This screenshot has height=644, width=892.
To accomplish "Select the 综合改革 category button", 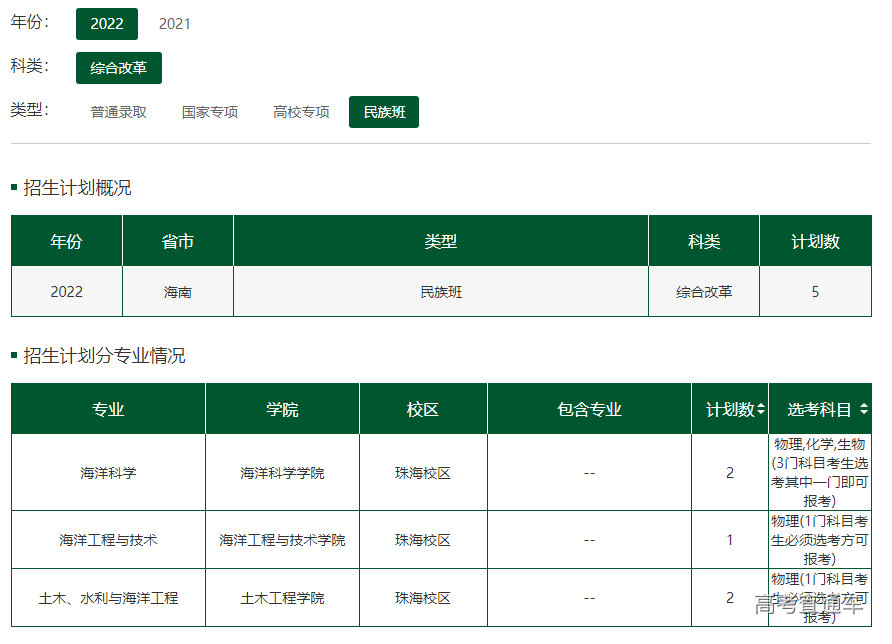I will click(118, 68).
